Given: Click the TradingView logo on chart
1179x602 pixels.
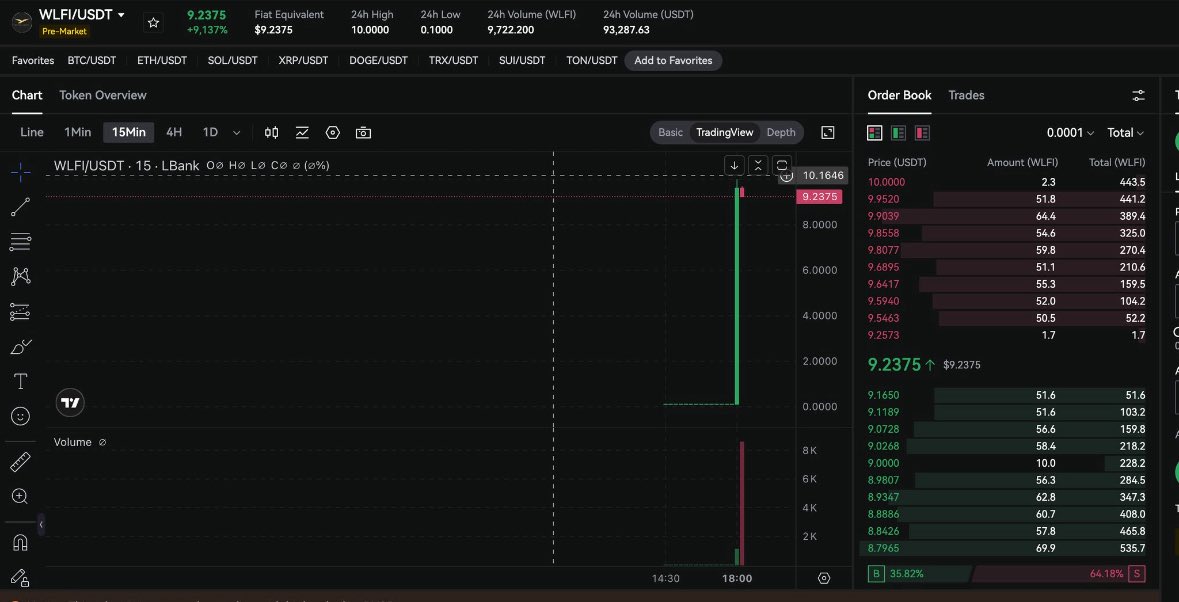Looking at the screenshot, I should point(71,403).
